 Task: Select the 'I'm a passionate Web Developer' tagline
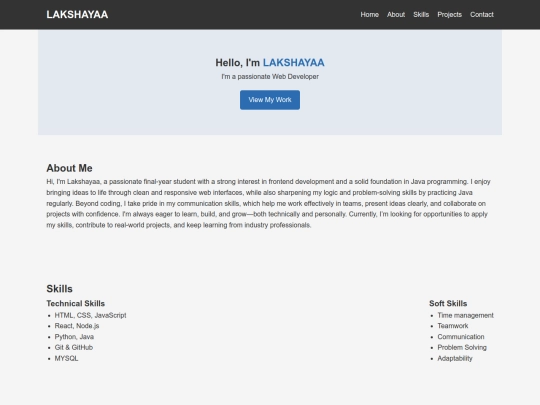270,77
